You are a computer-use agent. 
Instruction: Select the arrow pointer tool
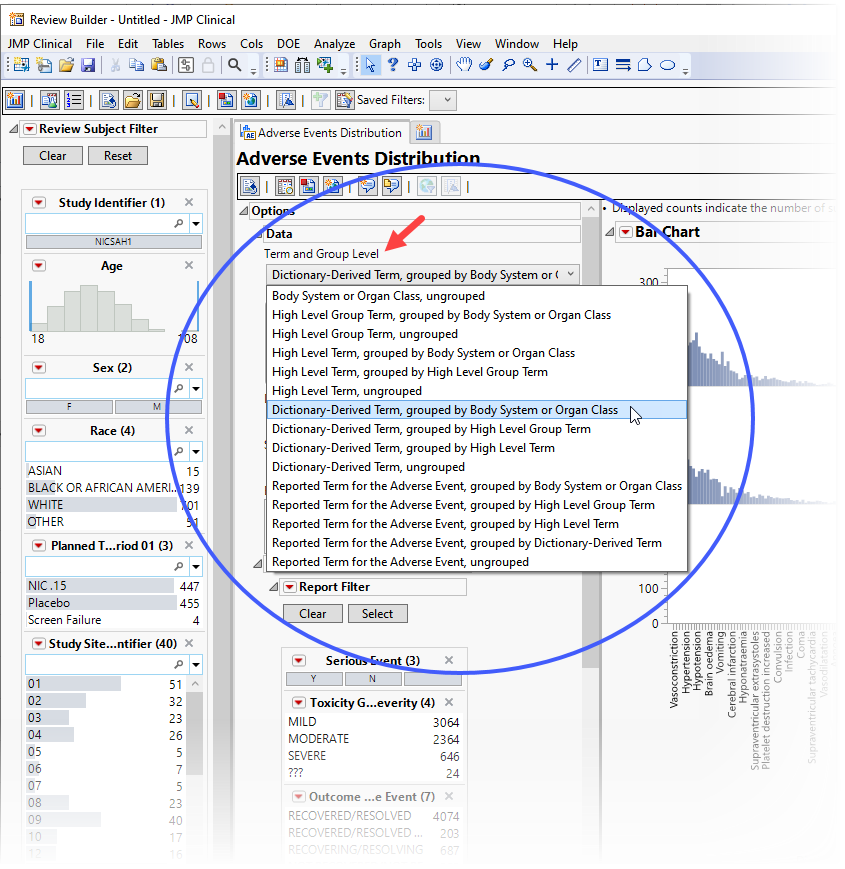pos(371,65)
